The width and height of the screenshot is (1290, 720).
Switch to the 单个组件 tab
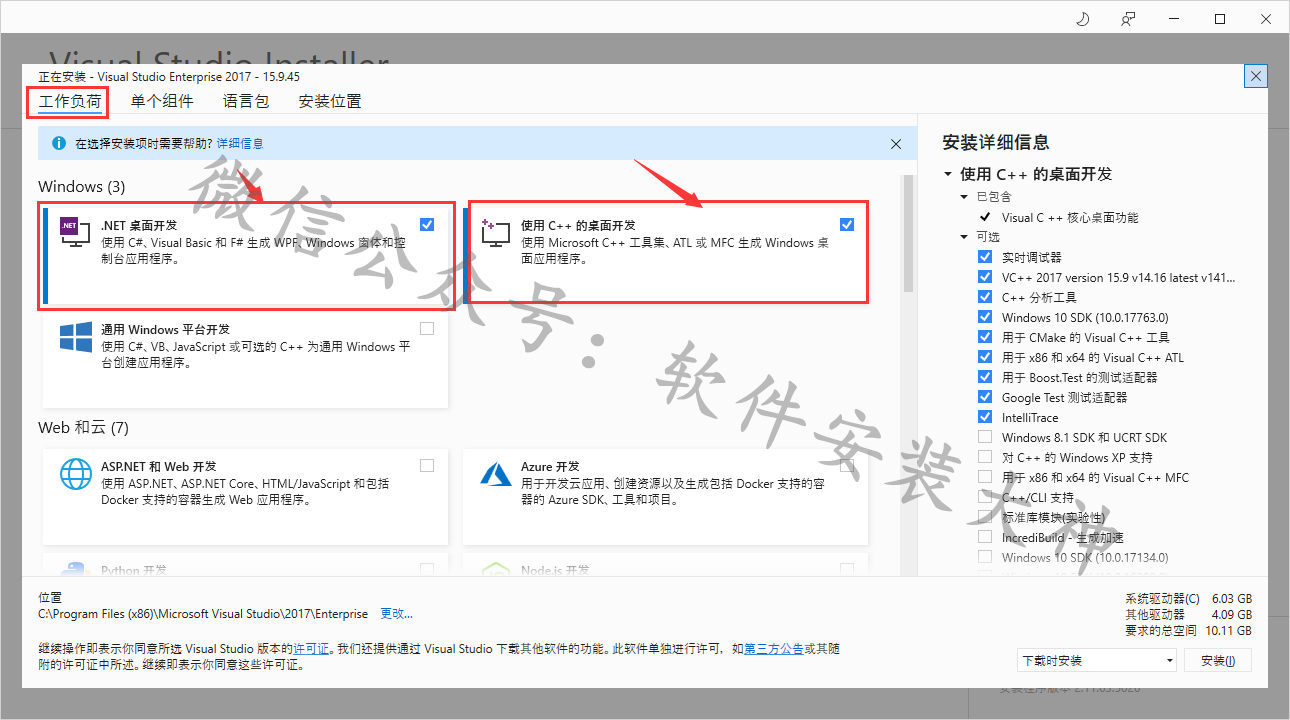[162, 101]
